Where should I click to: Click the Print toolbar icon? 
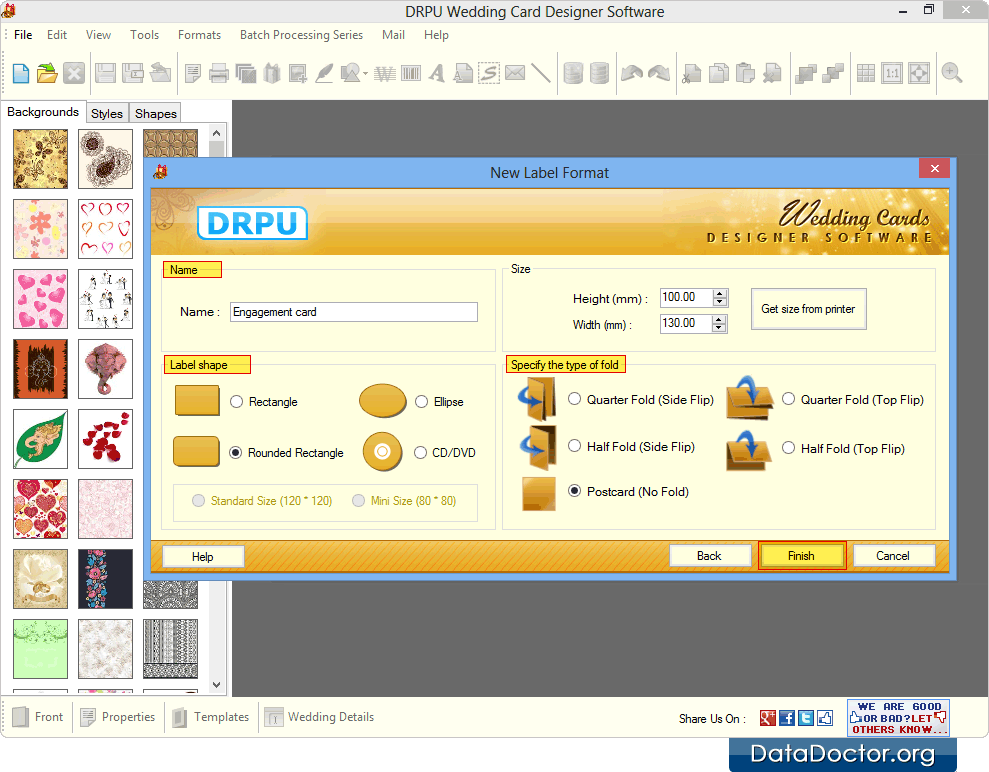pyautogui.click(x=219, y=74)
